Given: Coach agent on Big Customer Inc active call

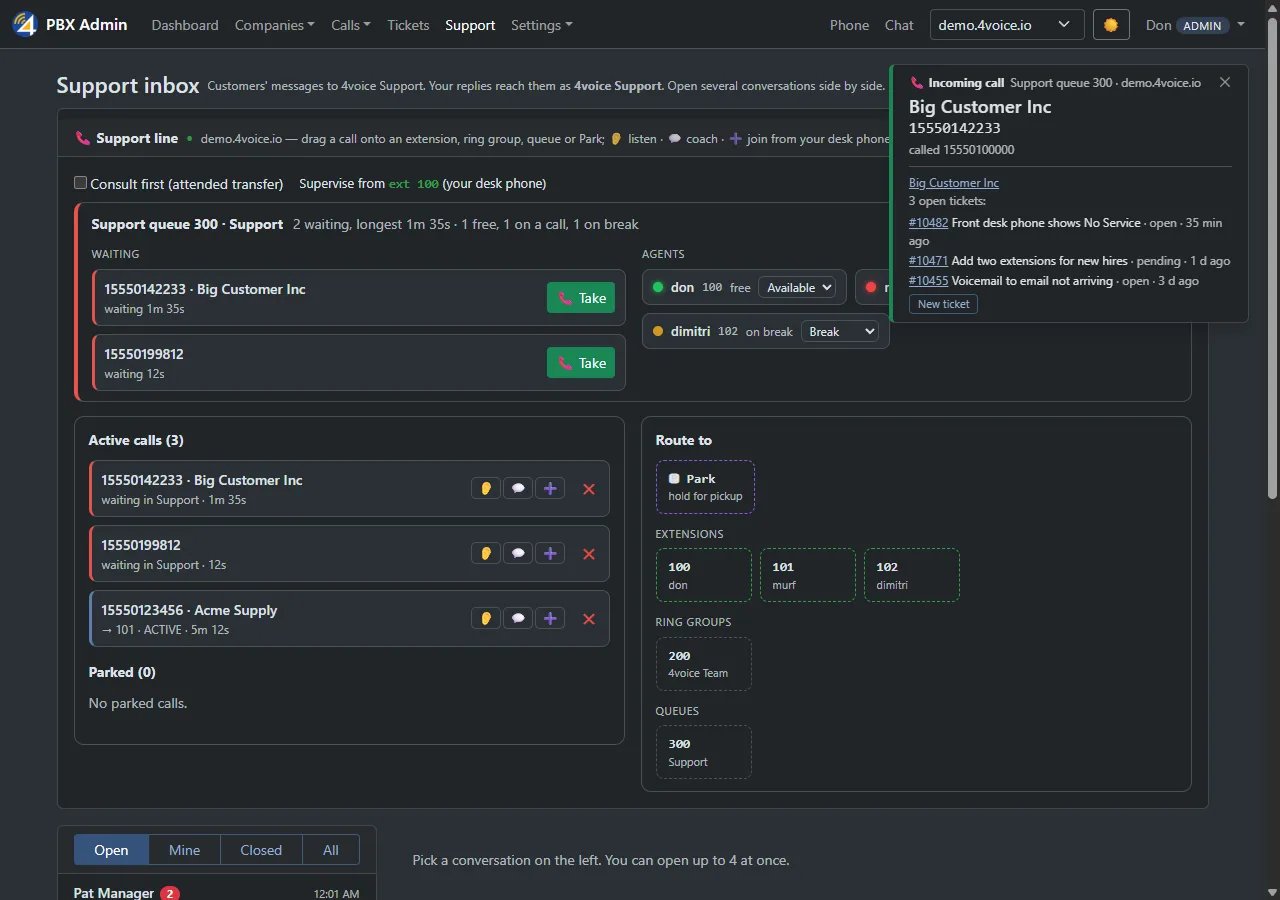Looking at the screenshot, I should tap(518, 489).
